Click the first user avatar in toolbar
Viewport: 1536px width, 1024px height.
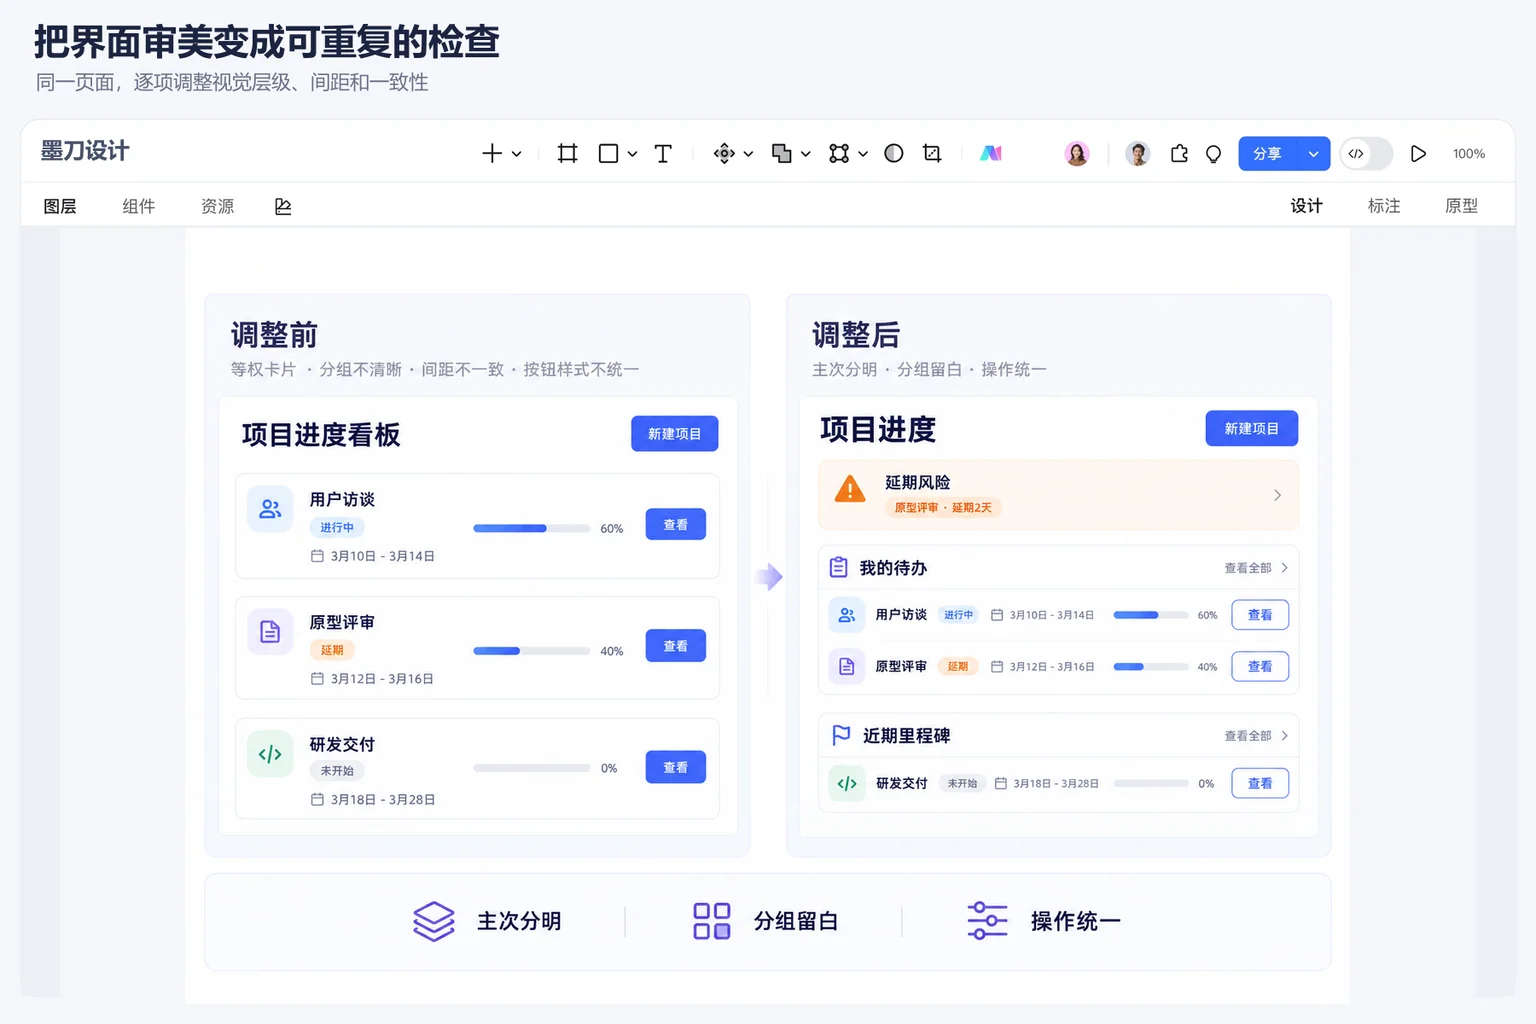(x=1077, y=153)
